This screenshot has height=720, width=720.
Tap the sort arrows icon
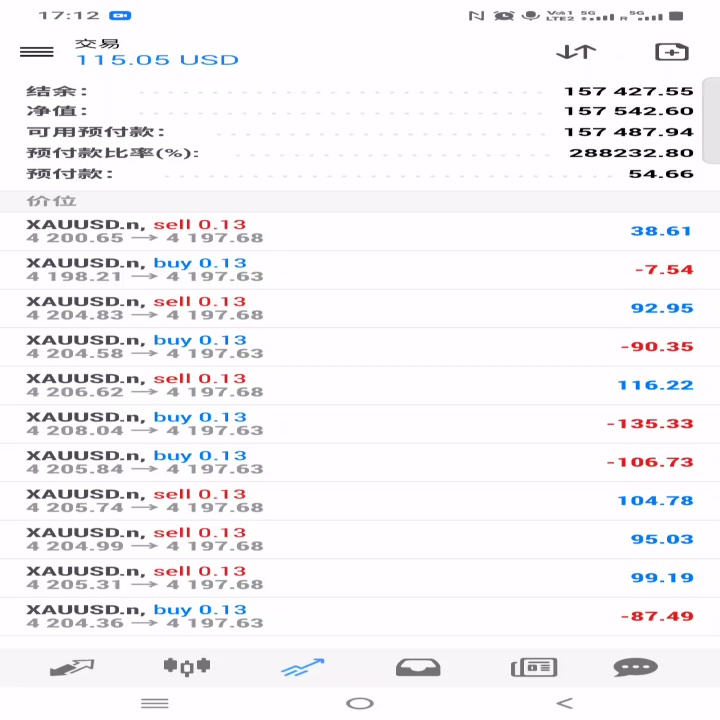tap(576, 52)
